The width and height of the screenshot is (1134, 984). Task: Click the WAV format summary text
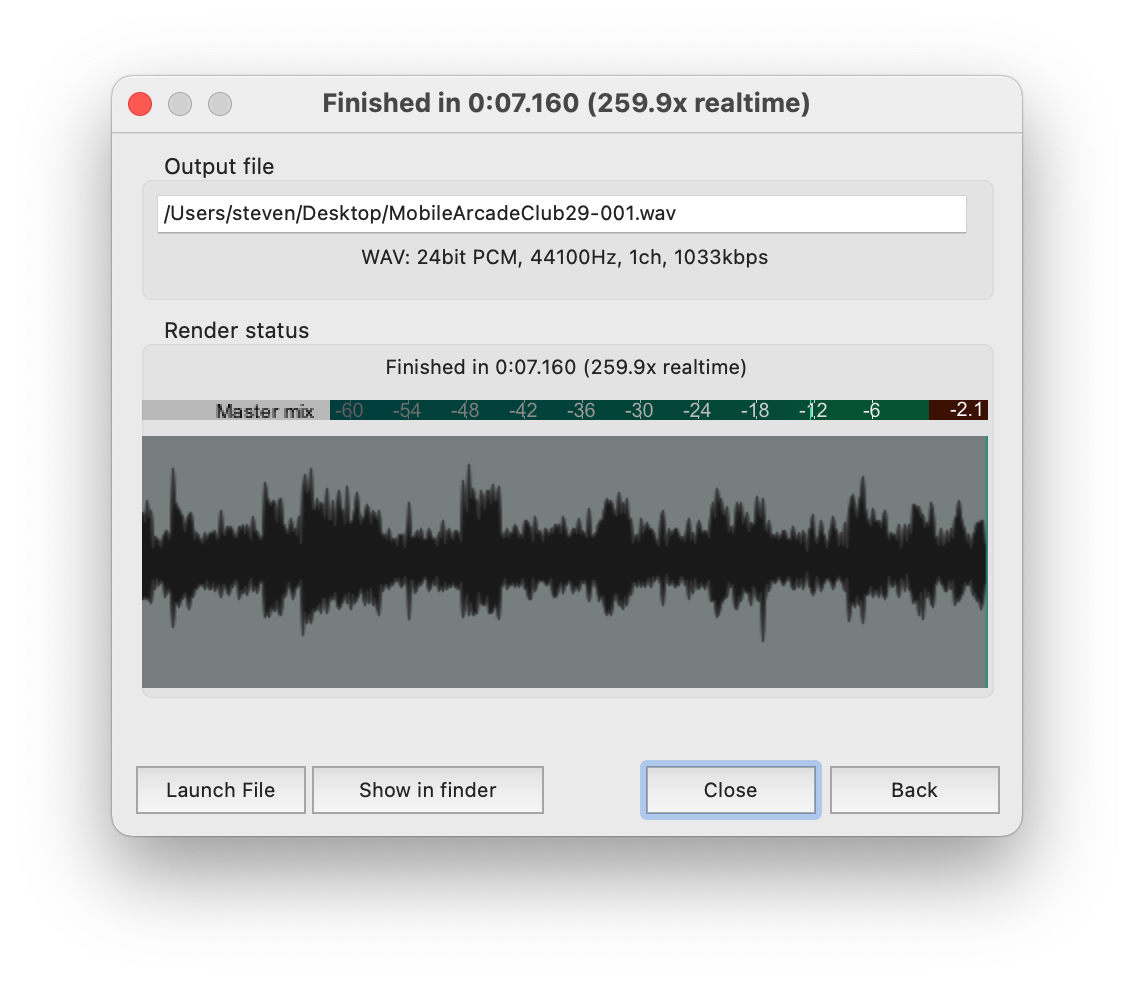tap(565, 257)
